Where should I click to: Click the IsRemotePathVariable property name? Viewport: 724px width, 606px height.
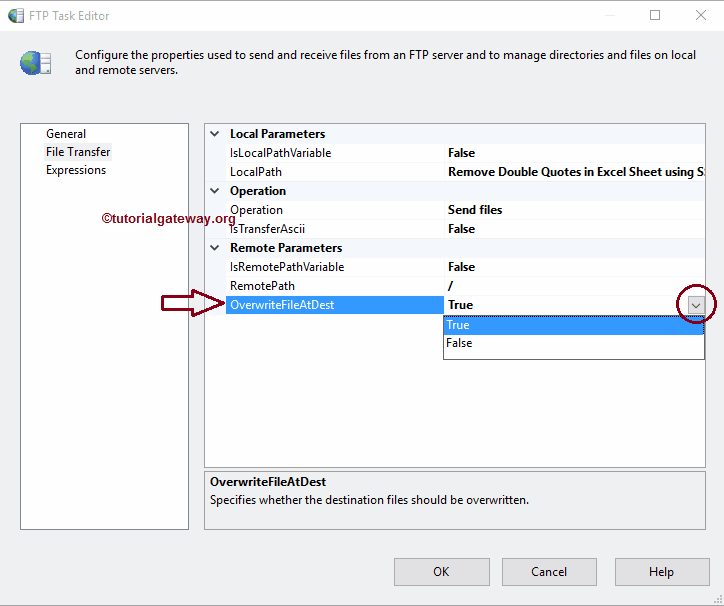click(x=287, y=267)
